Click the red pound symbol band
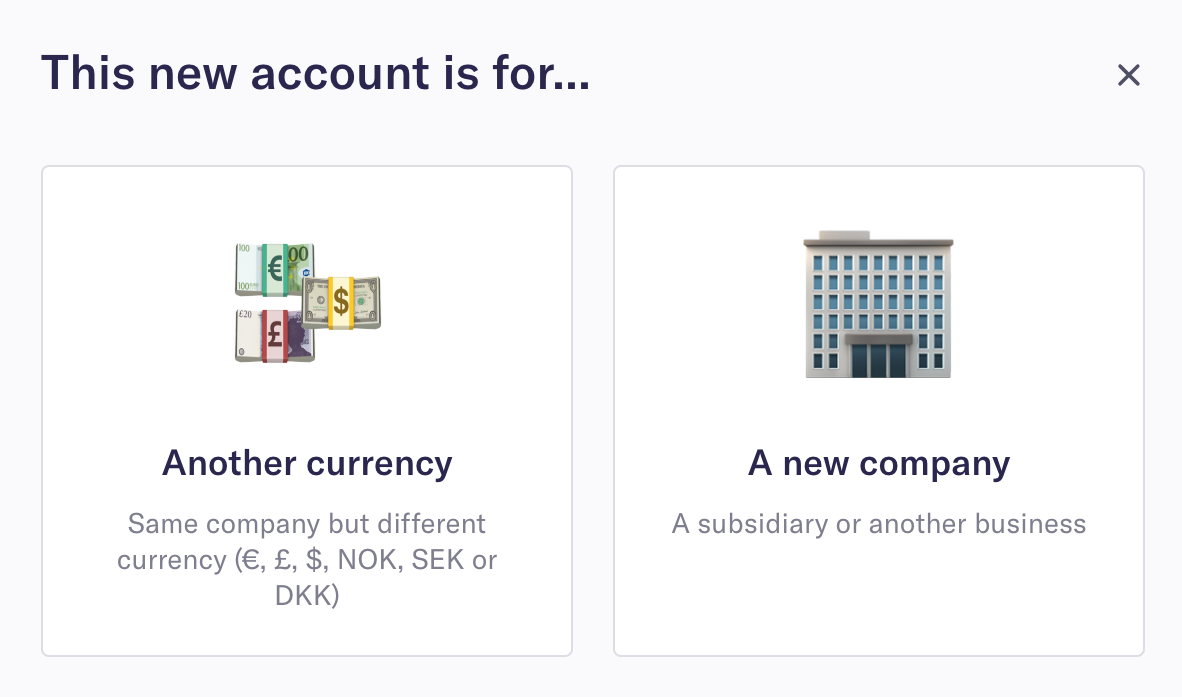 tap(275, 335)
